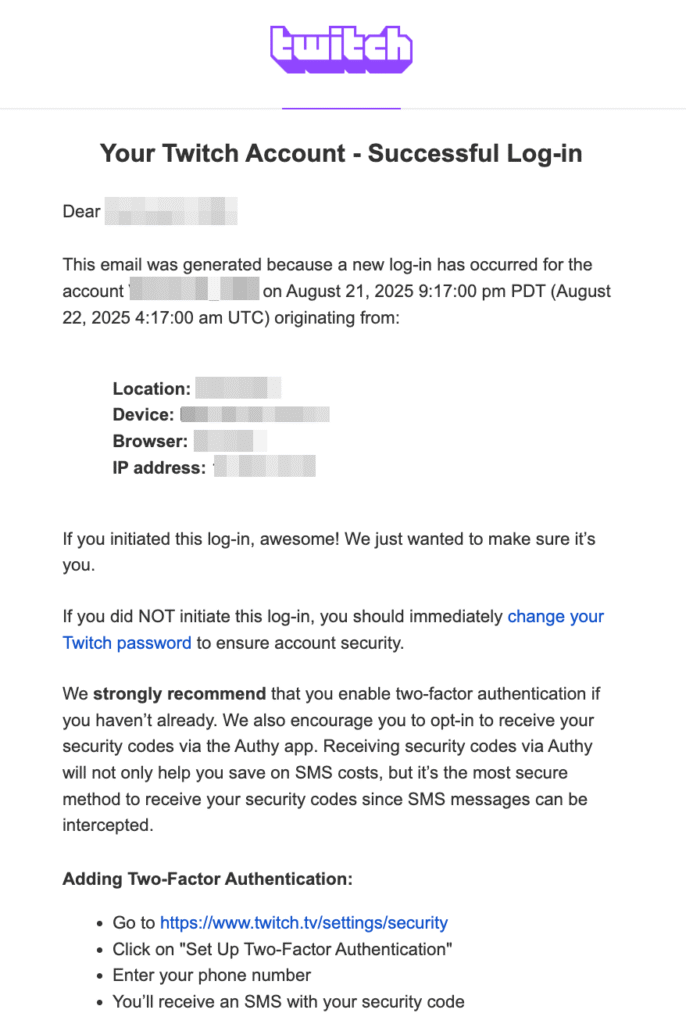Open the twitch.tv/settings/security link

[x=303, y=923]
